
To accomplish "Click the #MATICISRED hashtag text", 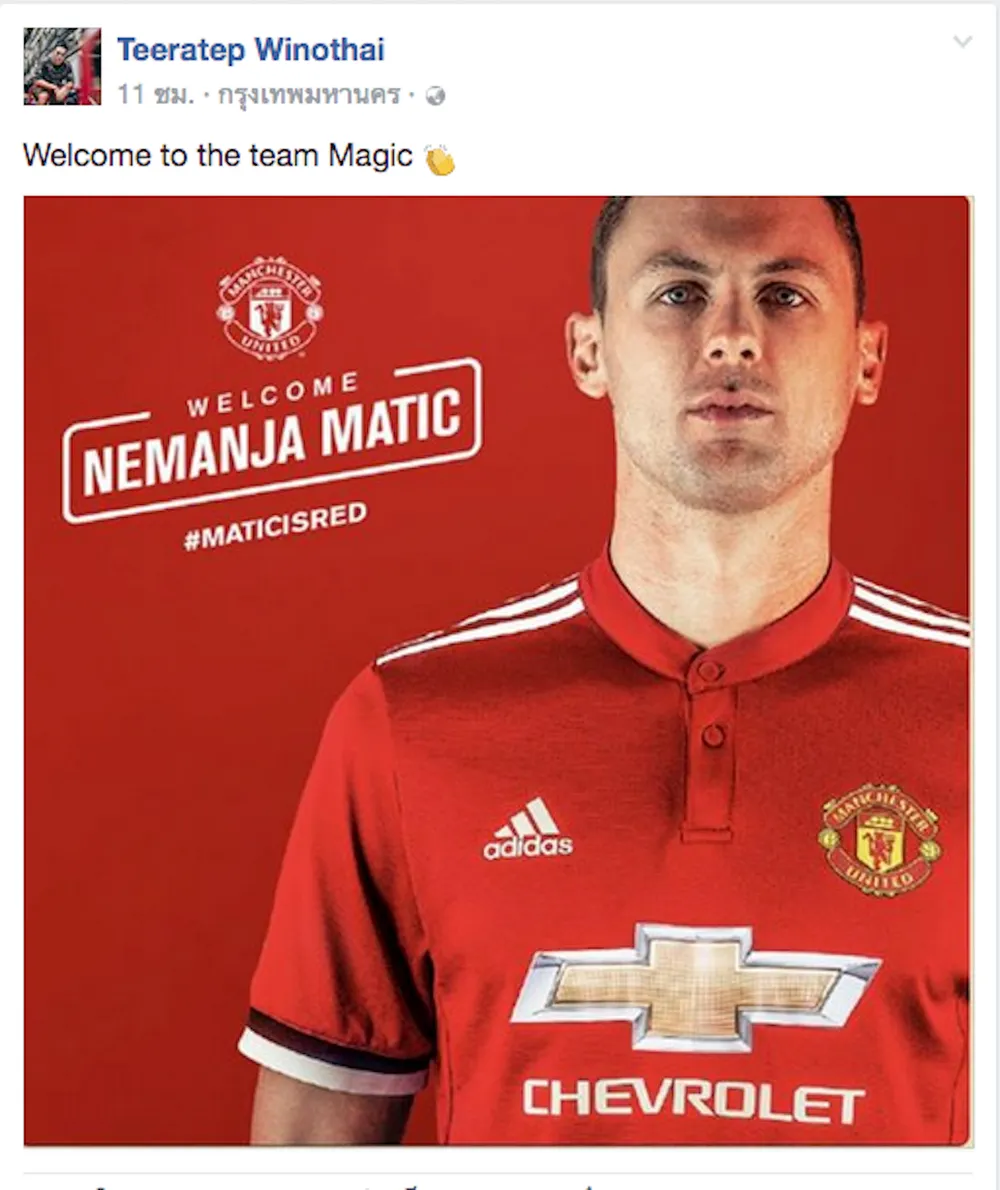I will coord(275,526).
